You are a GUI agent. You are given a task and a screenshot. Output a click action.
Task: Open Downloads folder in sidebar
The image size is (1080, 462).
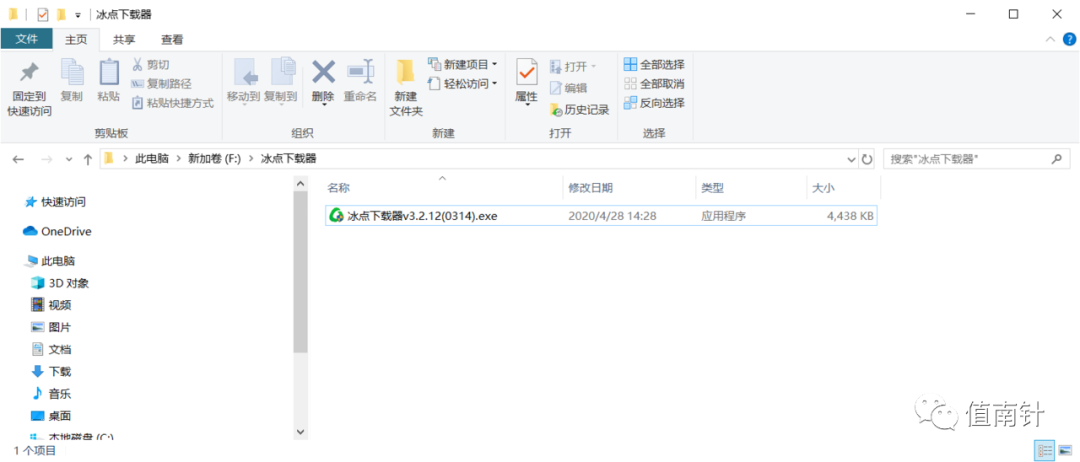[x=52, y=372]
